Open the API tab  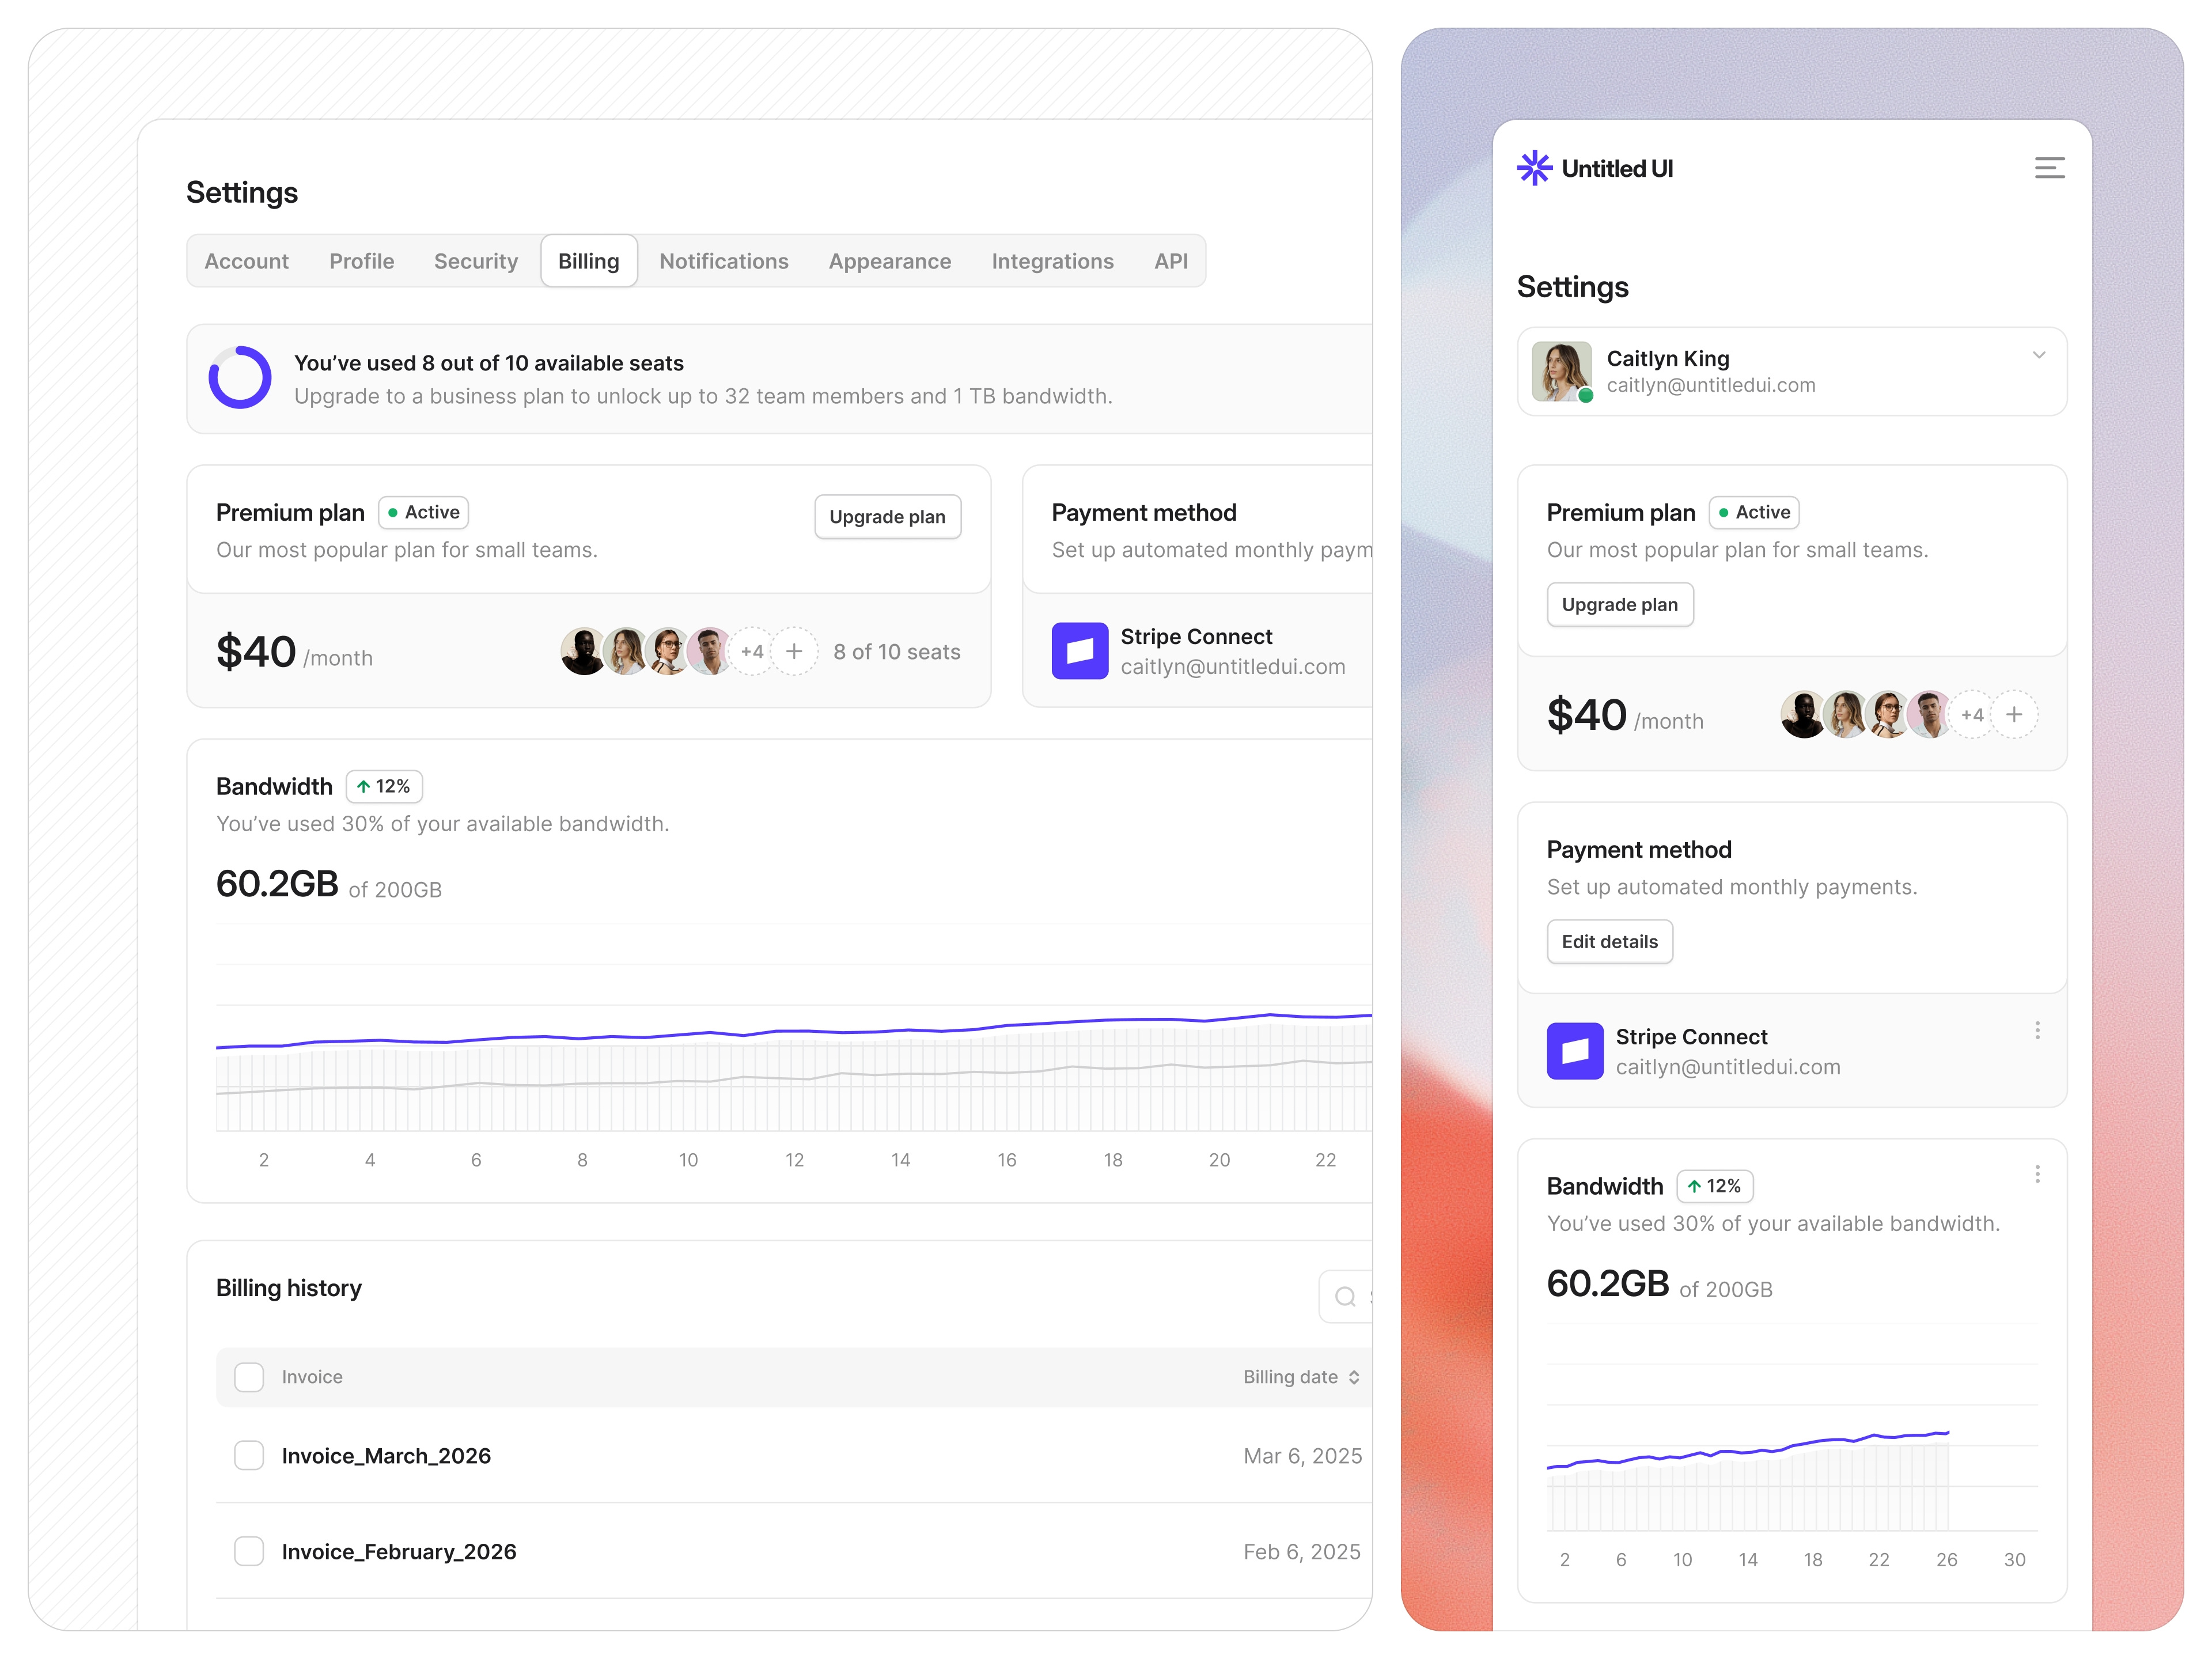(x=1171, y=261)
